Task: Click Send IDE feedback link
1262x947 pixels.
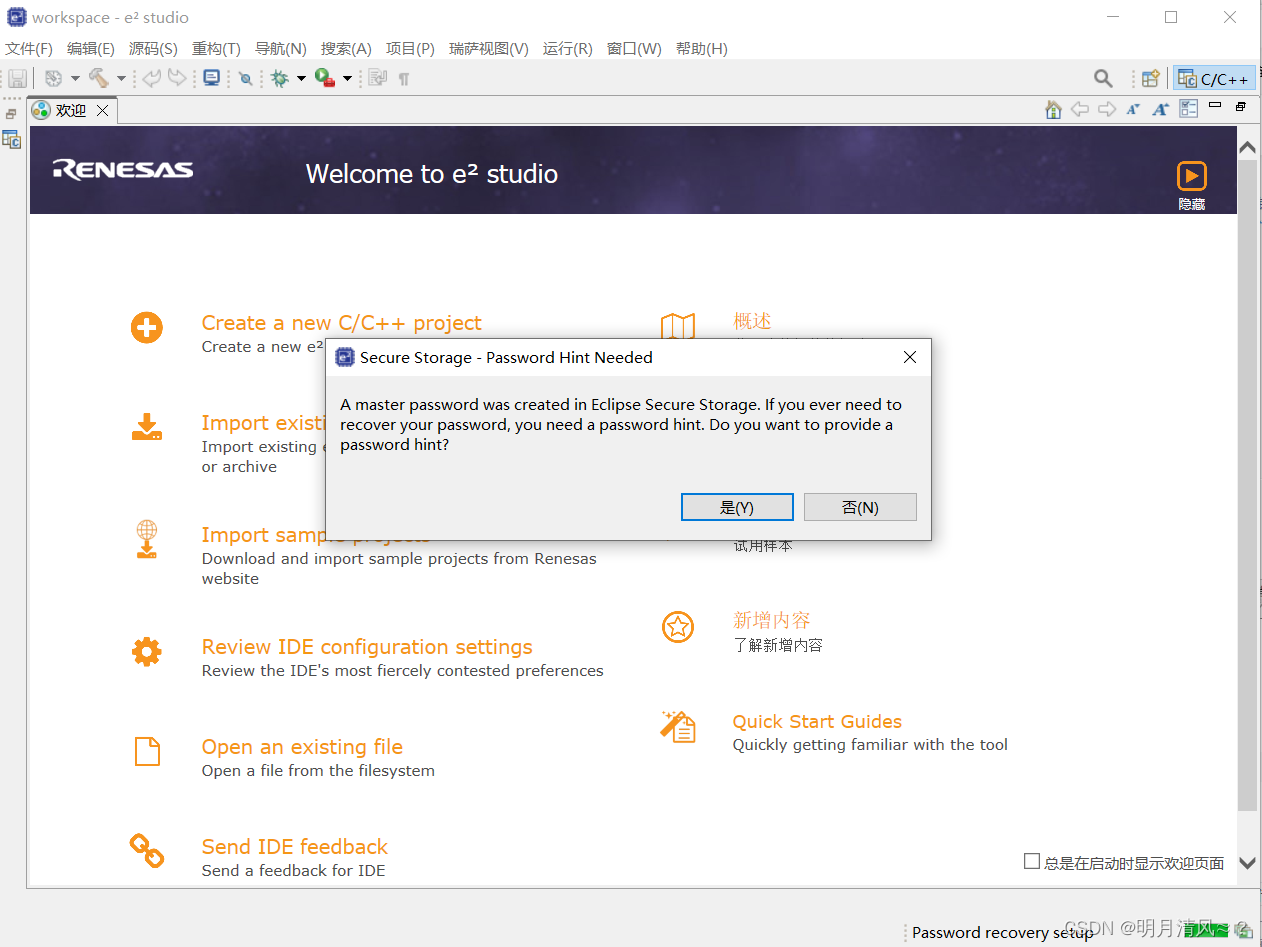Action: (294, 847)
